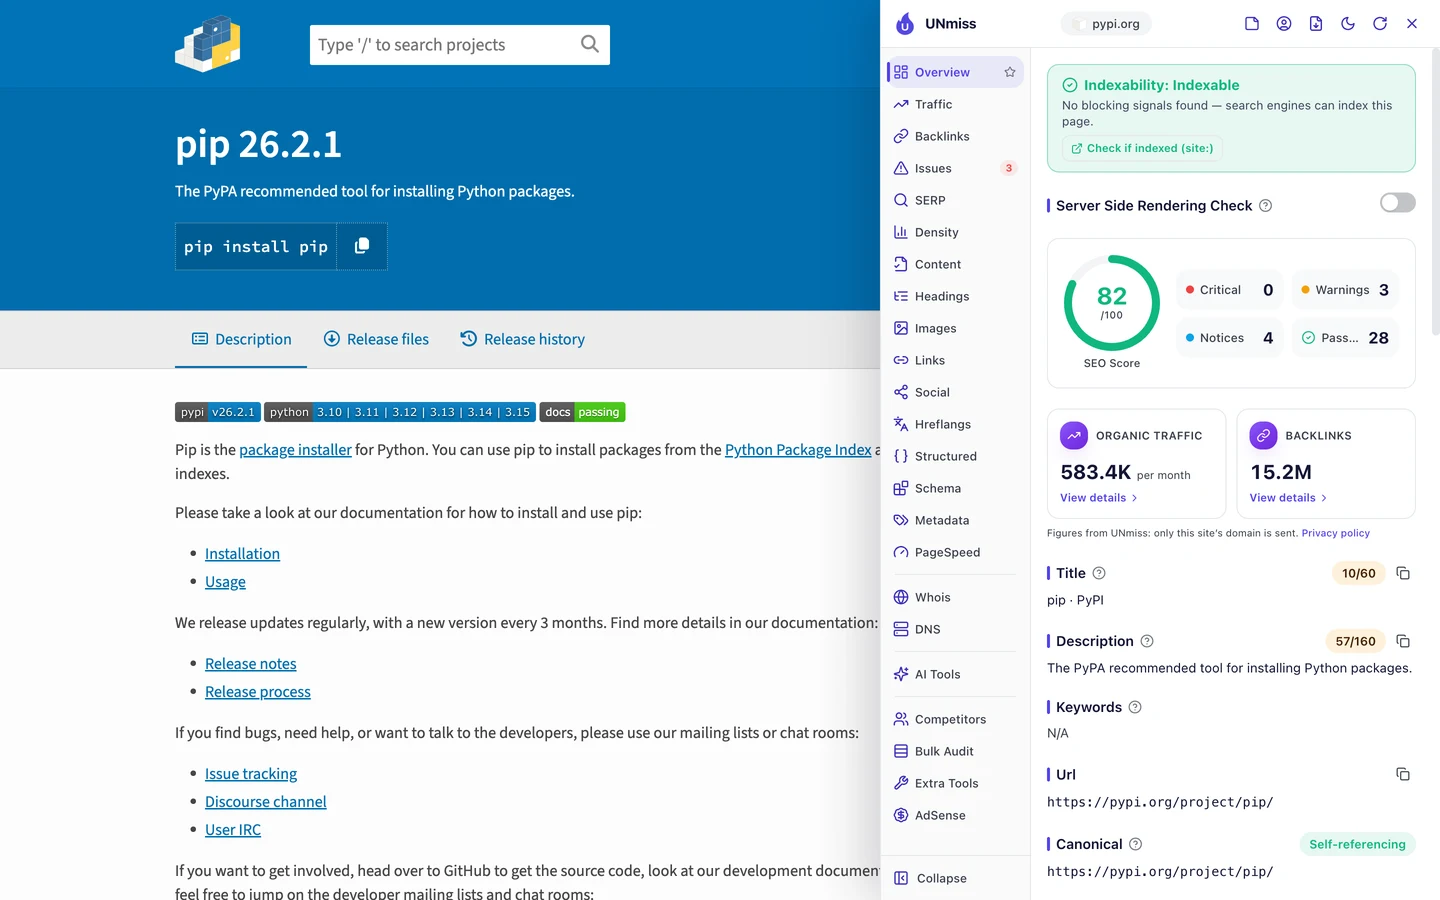The width and height of the screenshot is (1440, 900).
Task: Open the PageSpeed sidebar item
Action: point(955,552)
